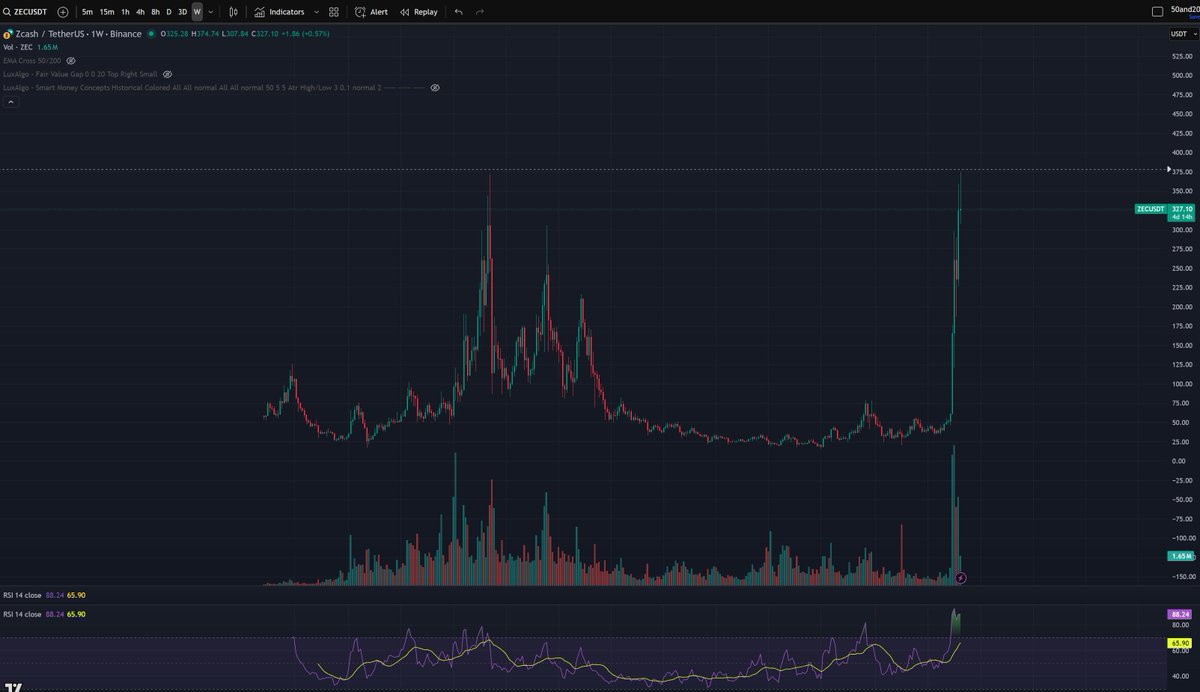Viewport: 1200px width, 692px height.
Task: Open the Indicators dialog
Action: pos(279,12)
